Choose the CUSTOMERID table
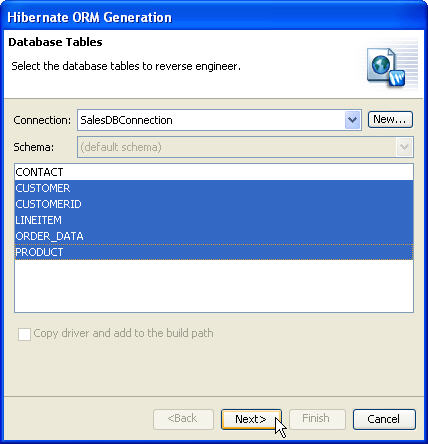Viewport: 428px width, 444px height. (214, 204)
